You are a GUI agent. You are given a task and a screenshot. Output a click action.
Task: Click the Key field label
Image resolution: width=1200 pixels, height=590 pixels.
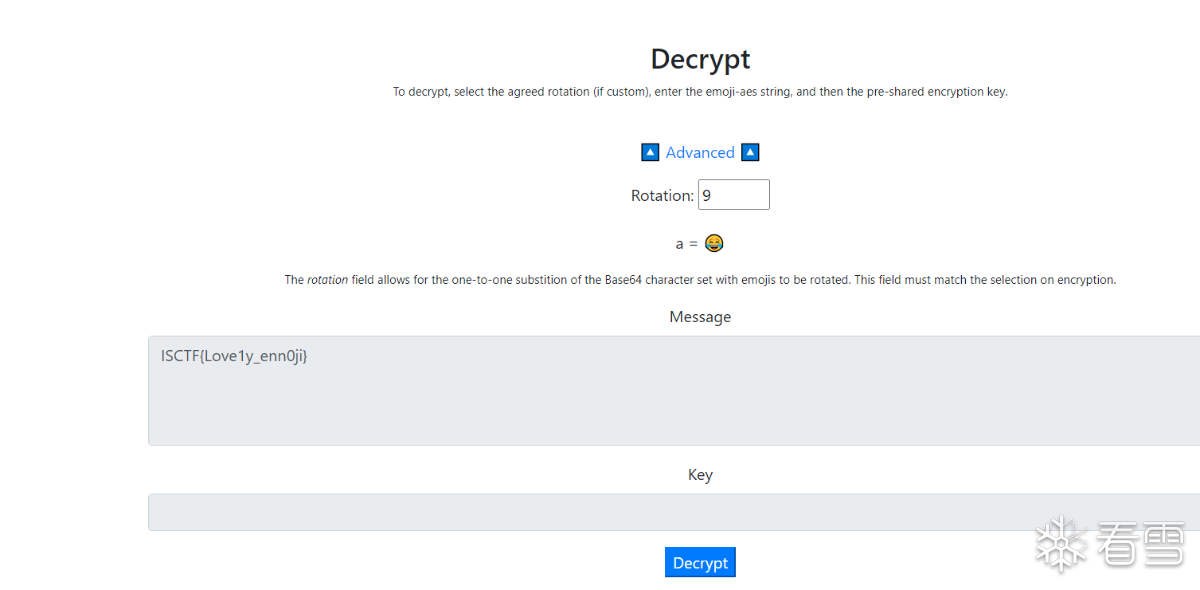coord(700,475)
